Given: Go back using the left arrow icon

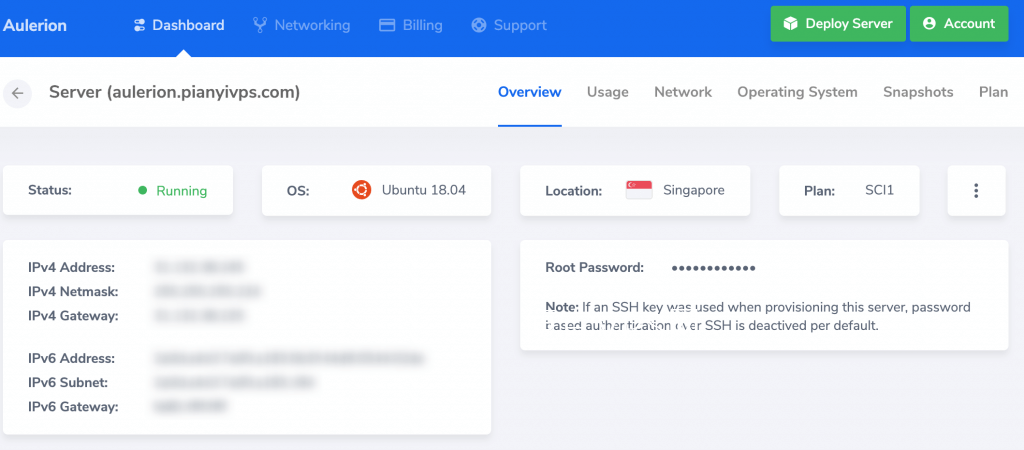Looking at the screenshot, I should [18, 93].
